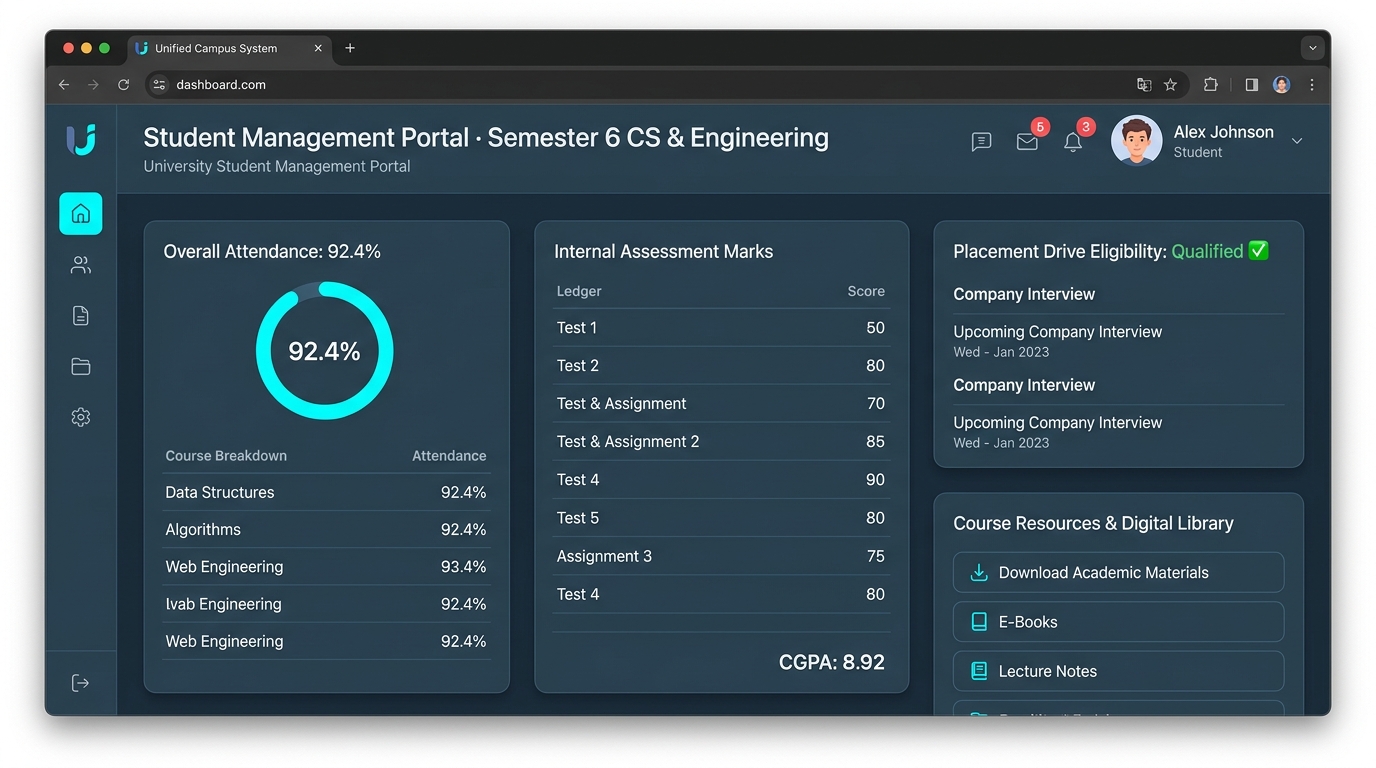Screen dimensions: 1376x768
Task: Click the Test 1 score row
Action: click(x=721, y=328)
